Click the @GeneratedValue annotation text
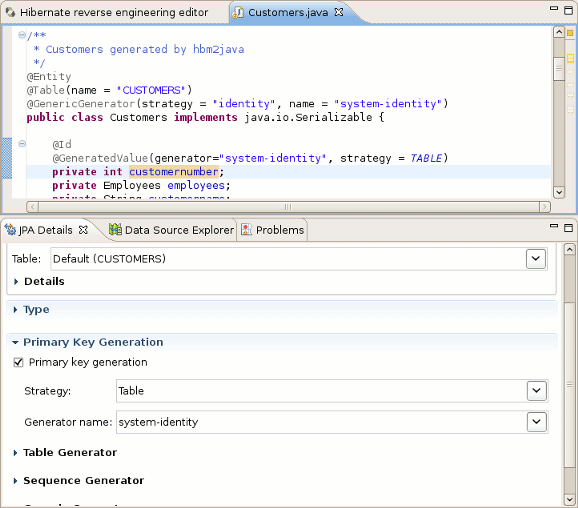 100,158
